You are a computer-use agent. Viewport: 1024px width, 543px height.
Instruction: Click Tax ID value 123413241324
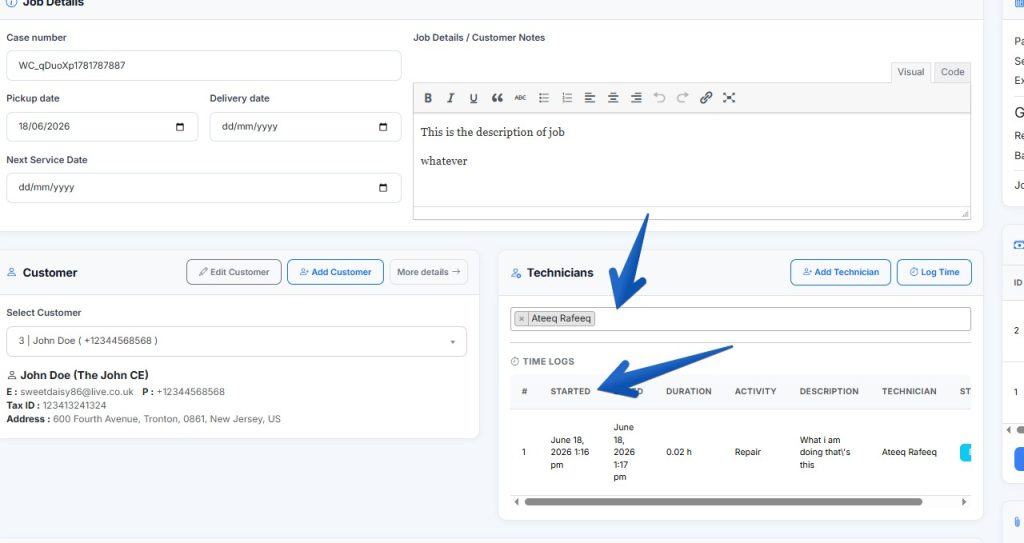pyautogui.click(x=74, y=406)
